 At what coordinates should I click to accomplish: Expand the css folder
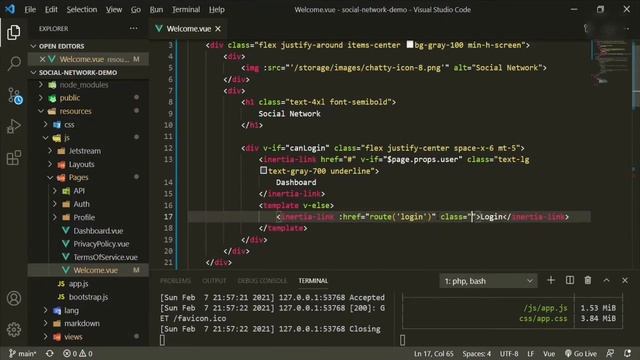click(x=45, y=124)
